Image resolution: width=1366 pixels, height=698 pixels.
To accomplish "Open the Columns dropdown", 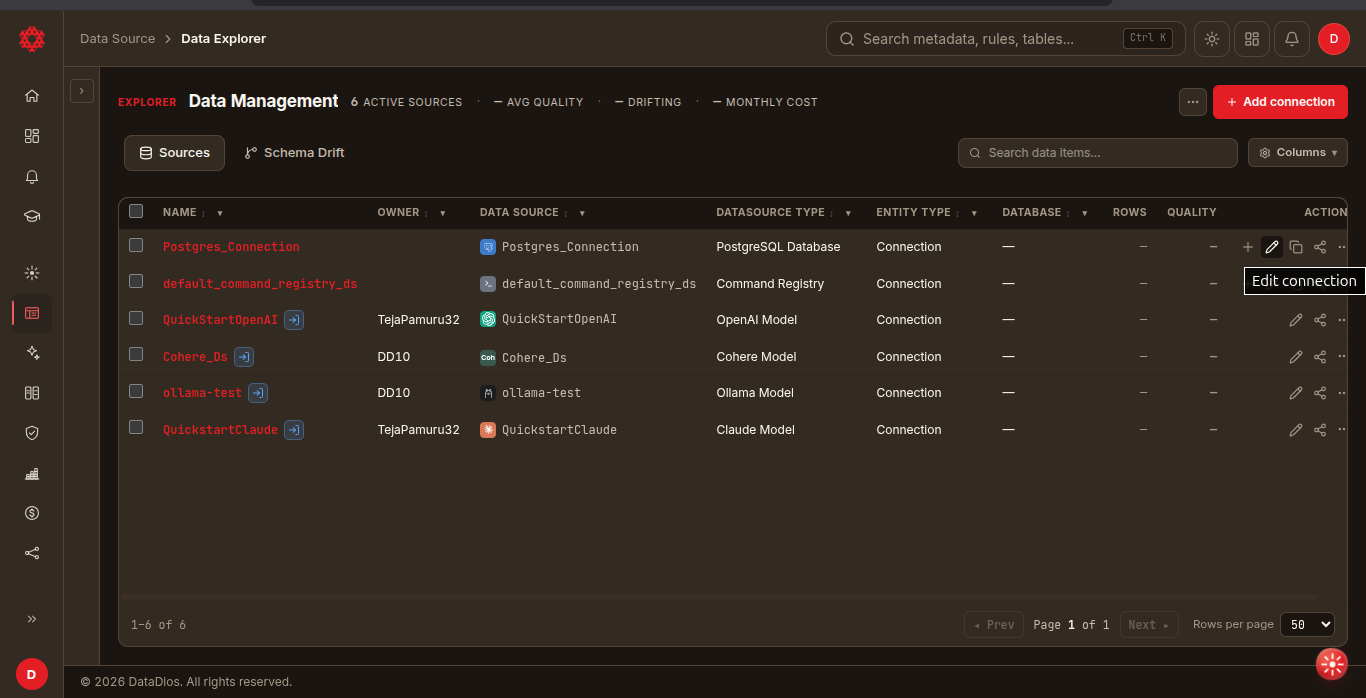I will click(x=1298, y=153).
